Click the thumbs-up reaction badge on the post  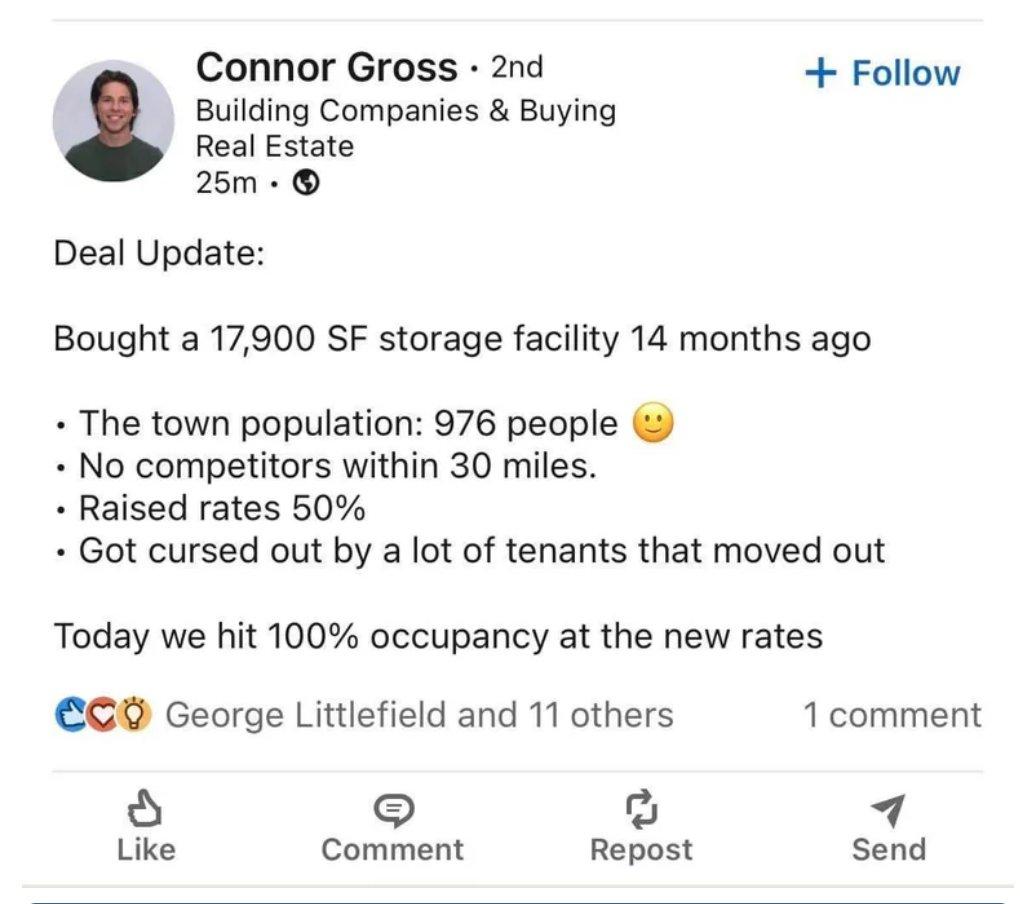(x=70, y=713)
